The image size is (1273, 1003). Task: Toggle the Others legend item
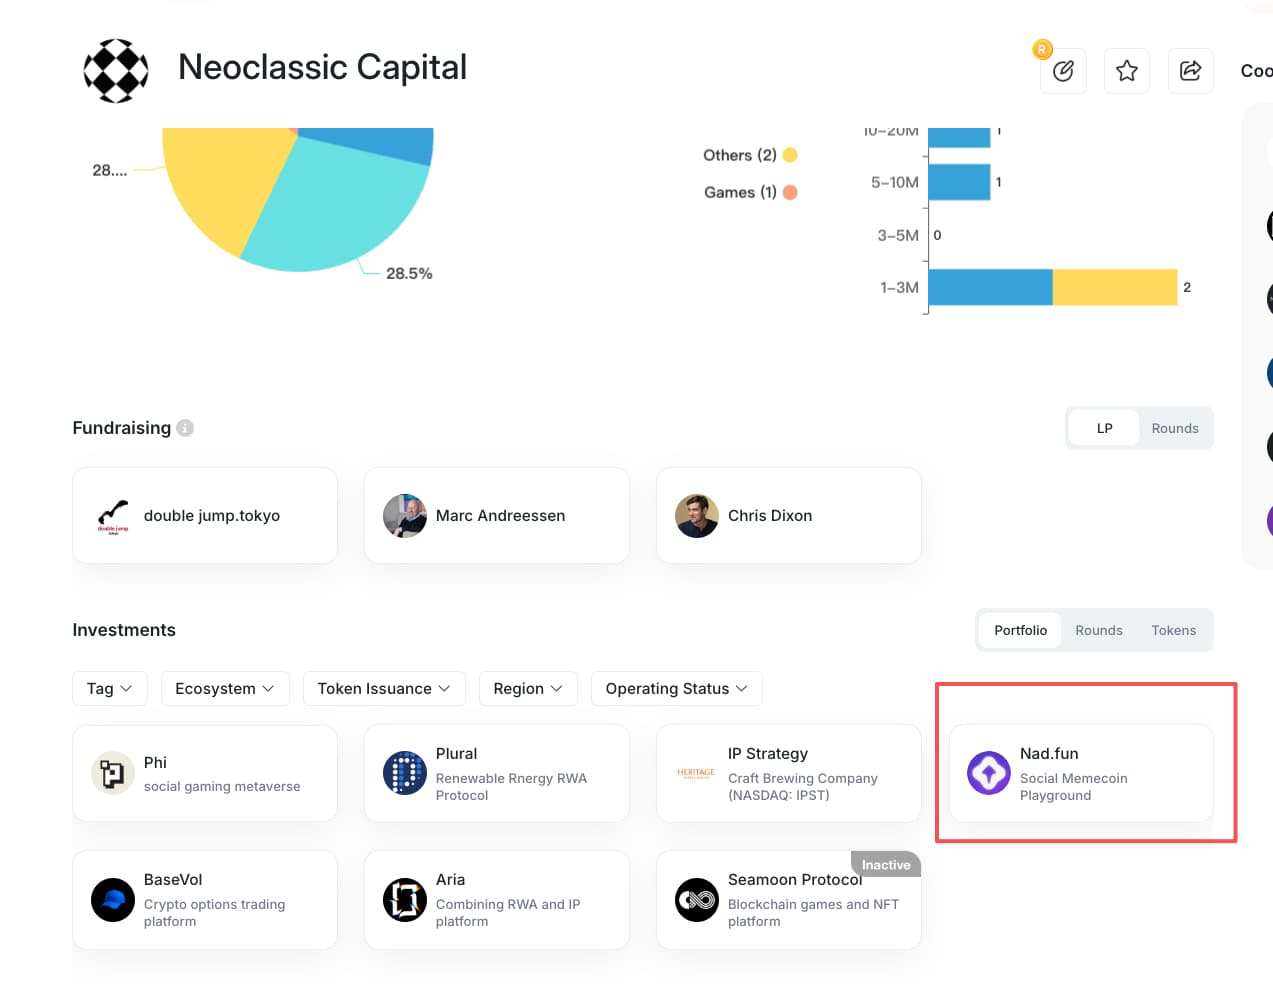click(749, 155)
